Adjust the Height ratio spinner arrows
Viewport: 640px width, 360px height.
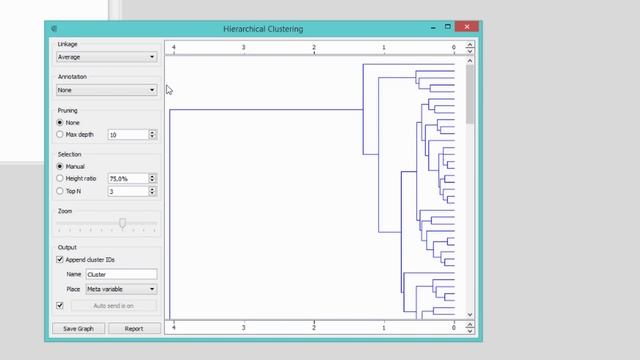click(x=152, y=178)
